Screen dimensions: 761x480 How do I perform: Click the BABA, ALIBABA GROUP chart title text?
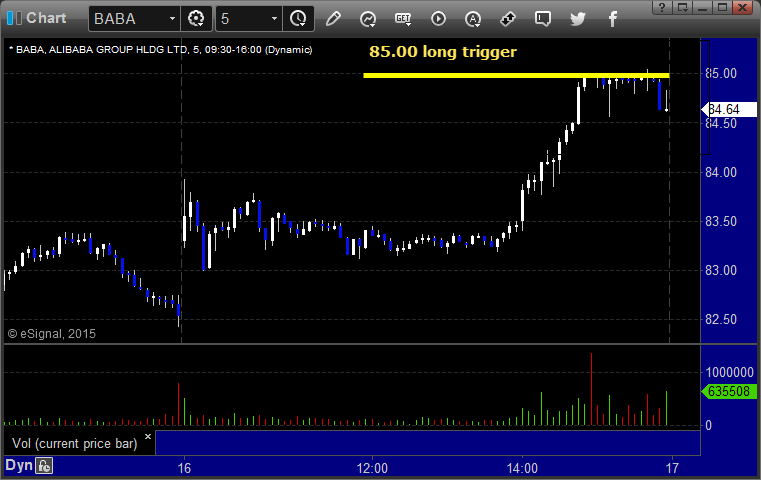(x=161, y=50)
